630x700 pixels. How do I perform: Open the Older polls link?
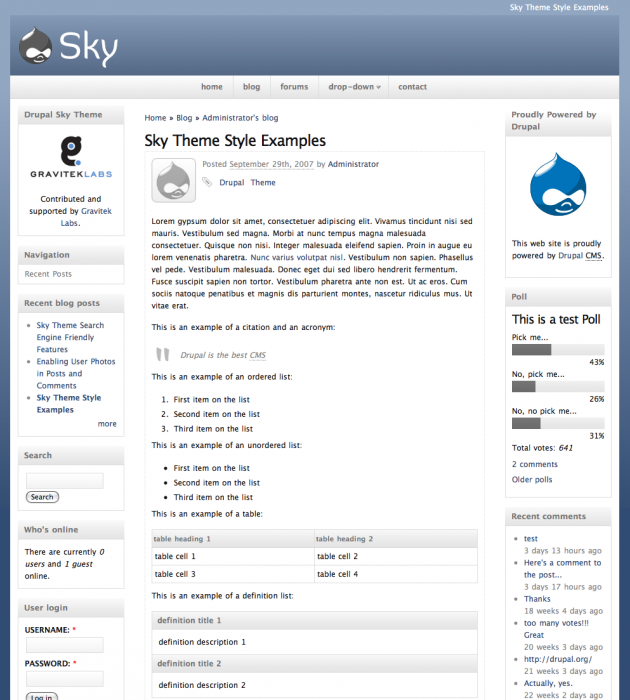pos(532,479)
